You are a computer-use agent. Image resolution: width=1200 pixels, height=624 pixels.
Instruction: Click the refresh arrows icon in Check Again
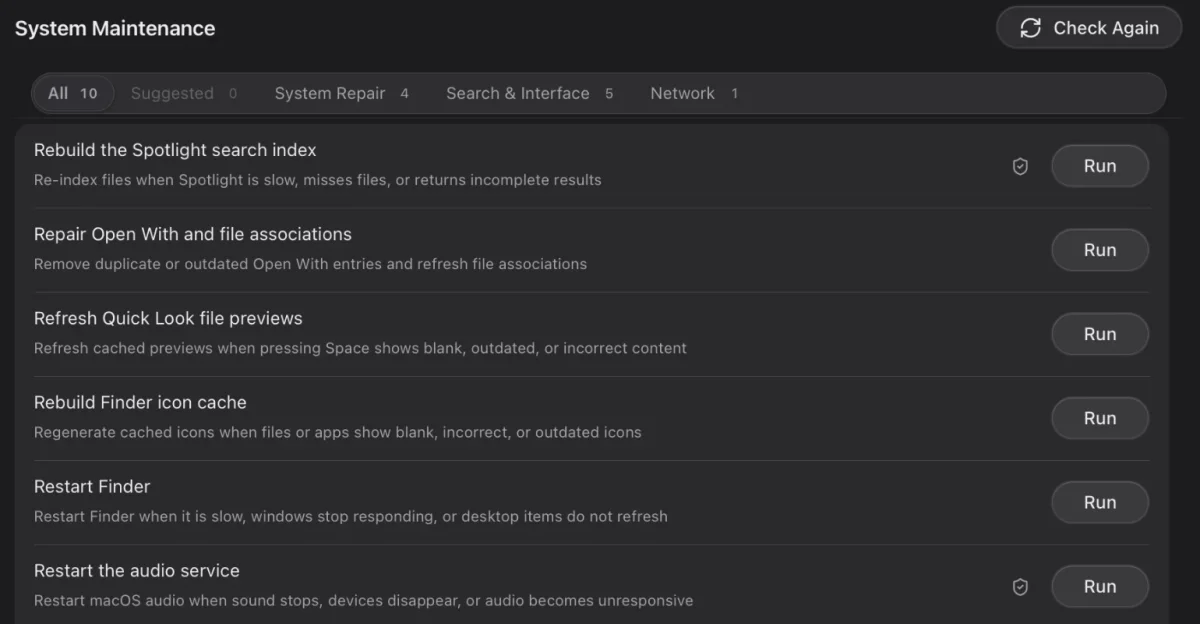click(x=1031, y=28)
